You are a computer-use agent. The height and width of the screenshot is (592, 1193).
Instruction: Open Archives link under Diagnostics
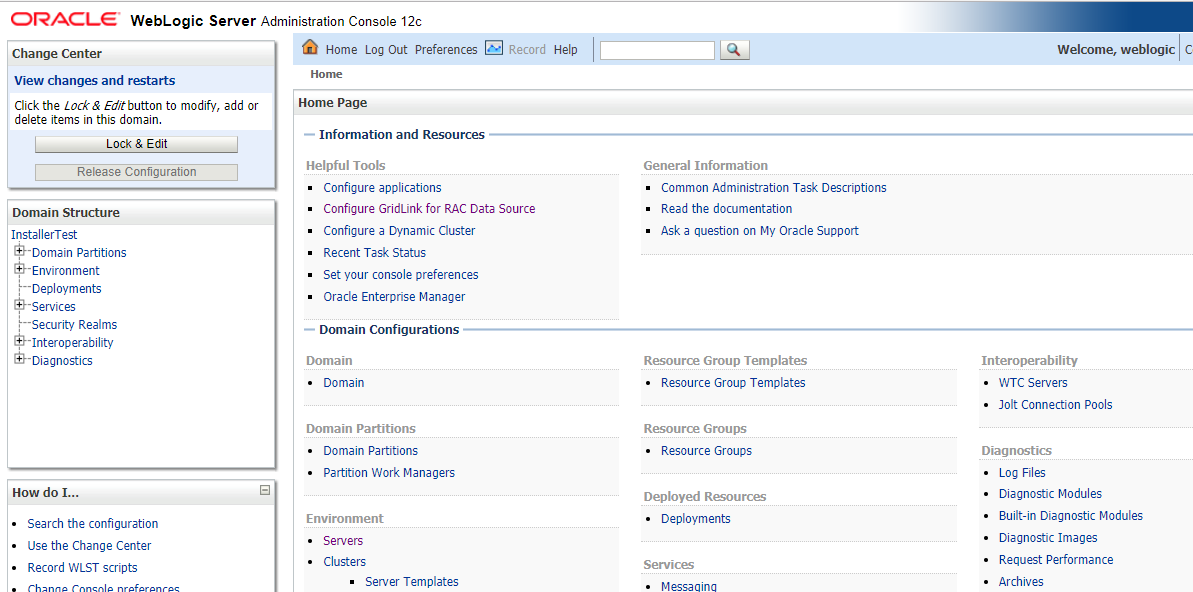coord(1021,581)
